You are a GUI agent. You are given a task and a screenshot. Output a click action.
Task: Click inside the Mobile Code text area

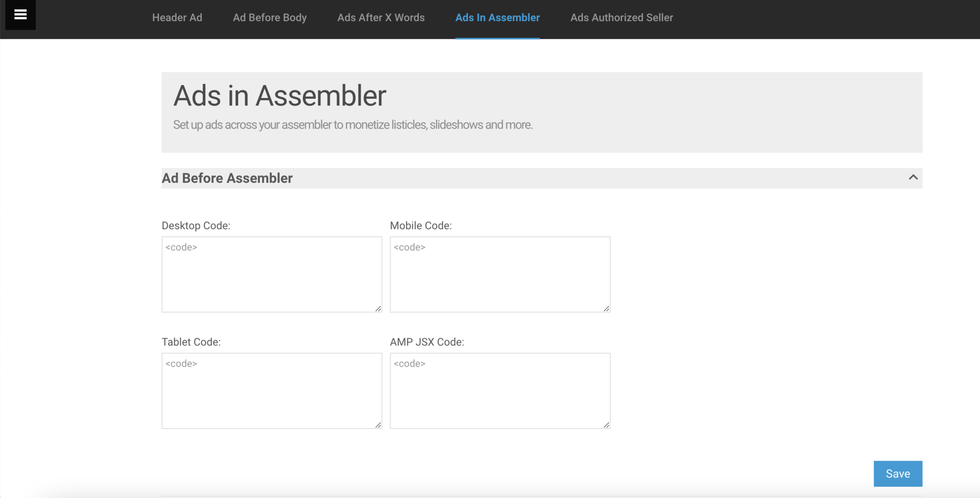(x=499, y=274)
